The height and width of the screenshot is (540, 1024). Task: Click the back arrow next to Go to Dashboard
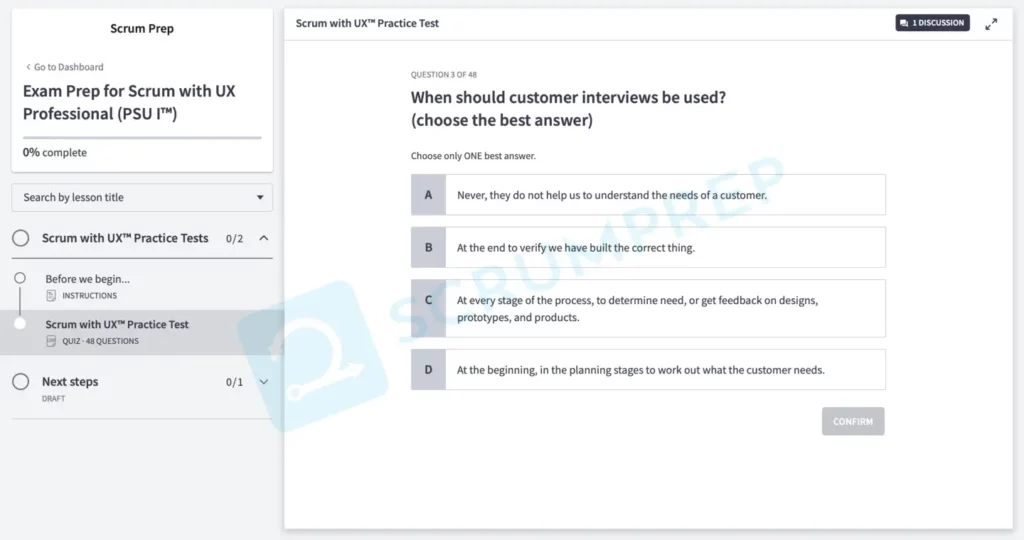(28, 67)
